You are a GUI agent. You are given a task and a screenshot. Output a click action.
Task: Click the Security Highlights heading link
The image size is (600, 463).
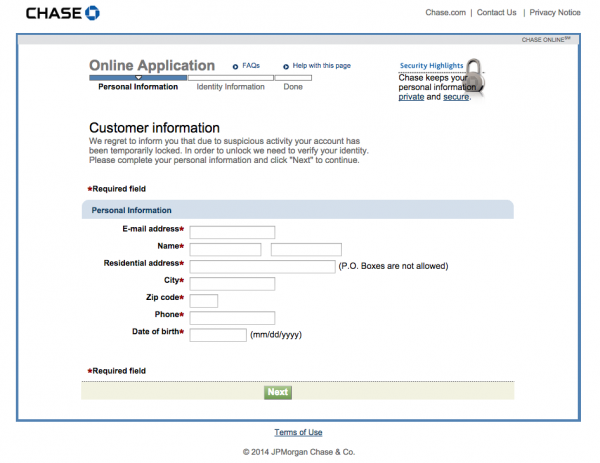click(431, 65)
